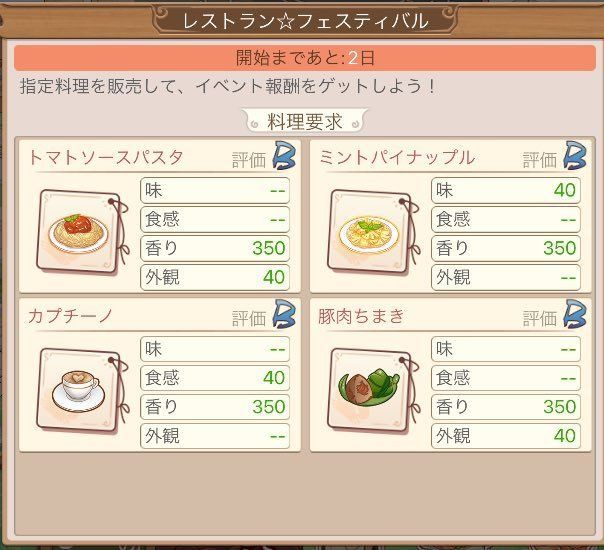The height and width of the screenshot is (550, 604).
Task: Click 外観 40 row of トマトソースパスタ
Action: tap(214, 277)
